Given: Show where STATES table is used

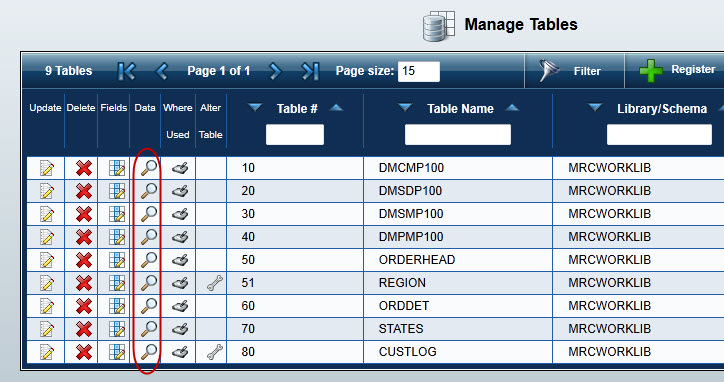Looking at the screenshot, I should coord(180,329).
